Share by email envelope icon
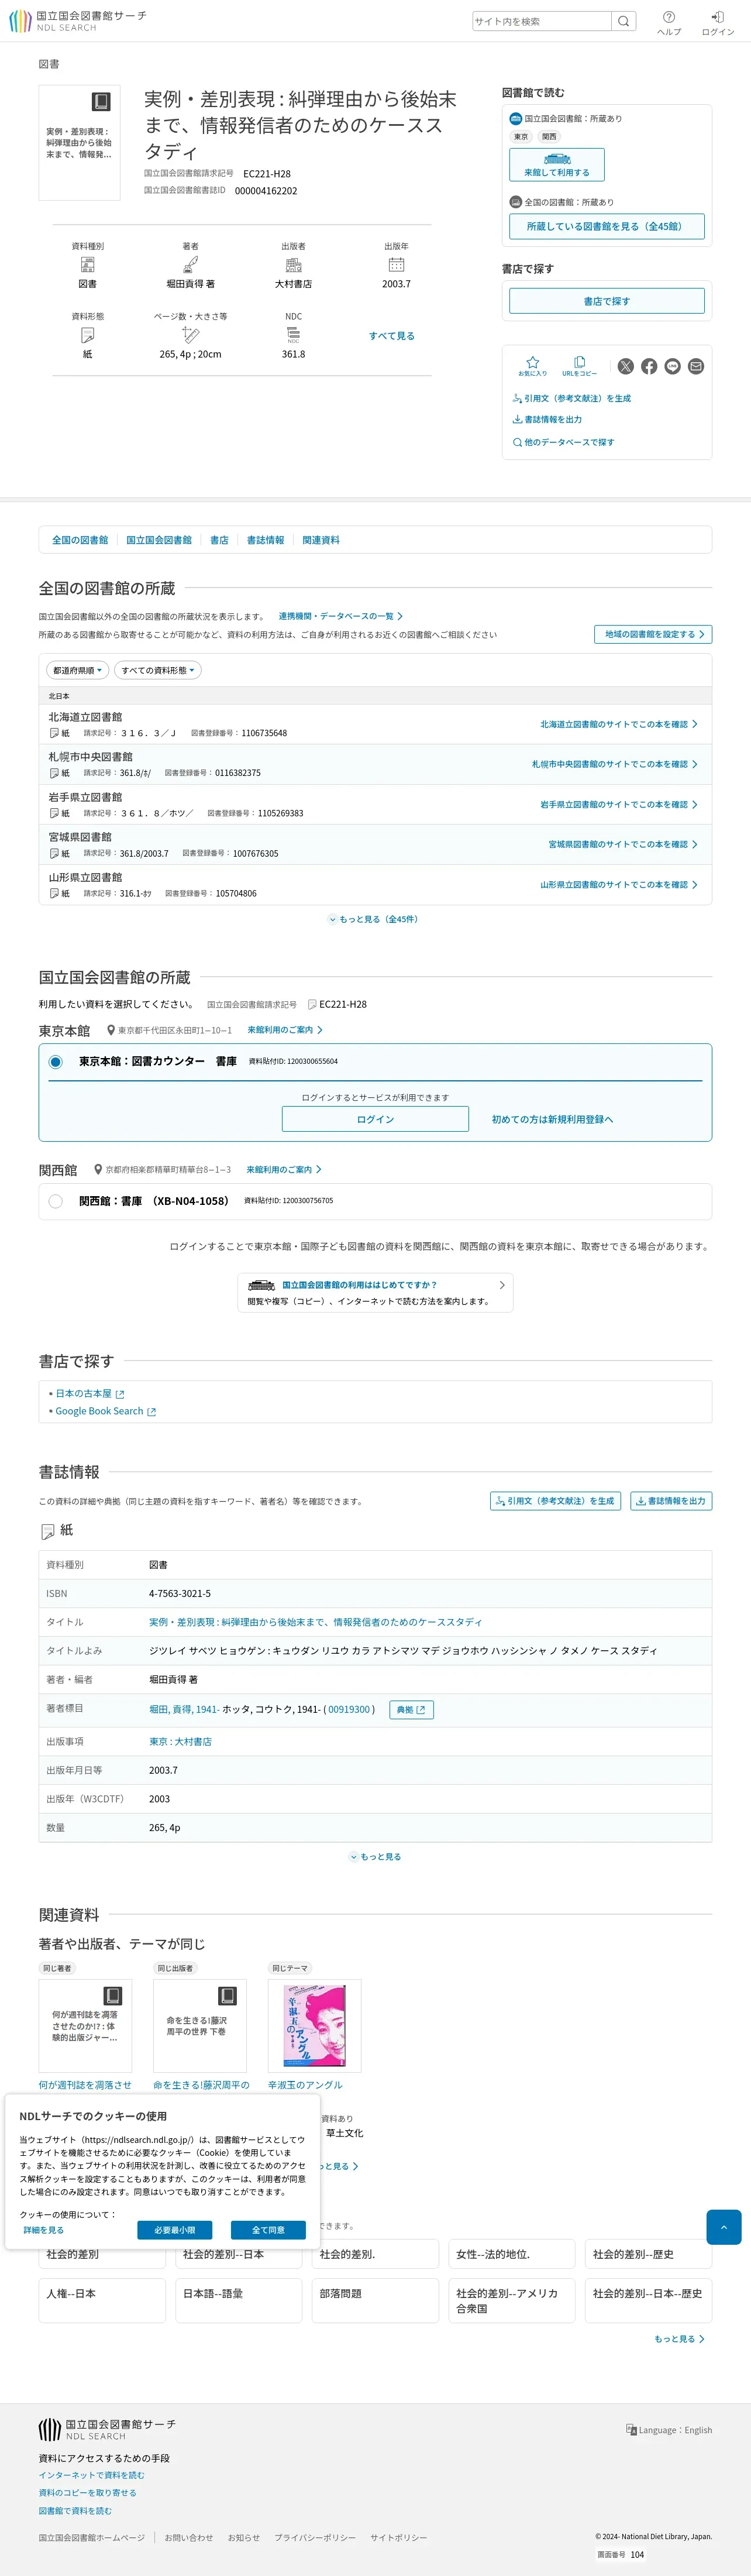This screenshot has height=2576, width=751. coord(696,366)
